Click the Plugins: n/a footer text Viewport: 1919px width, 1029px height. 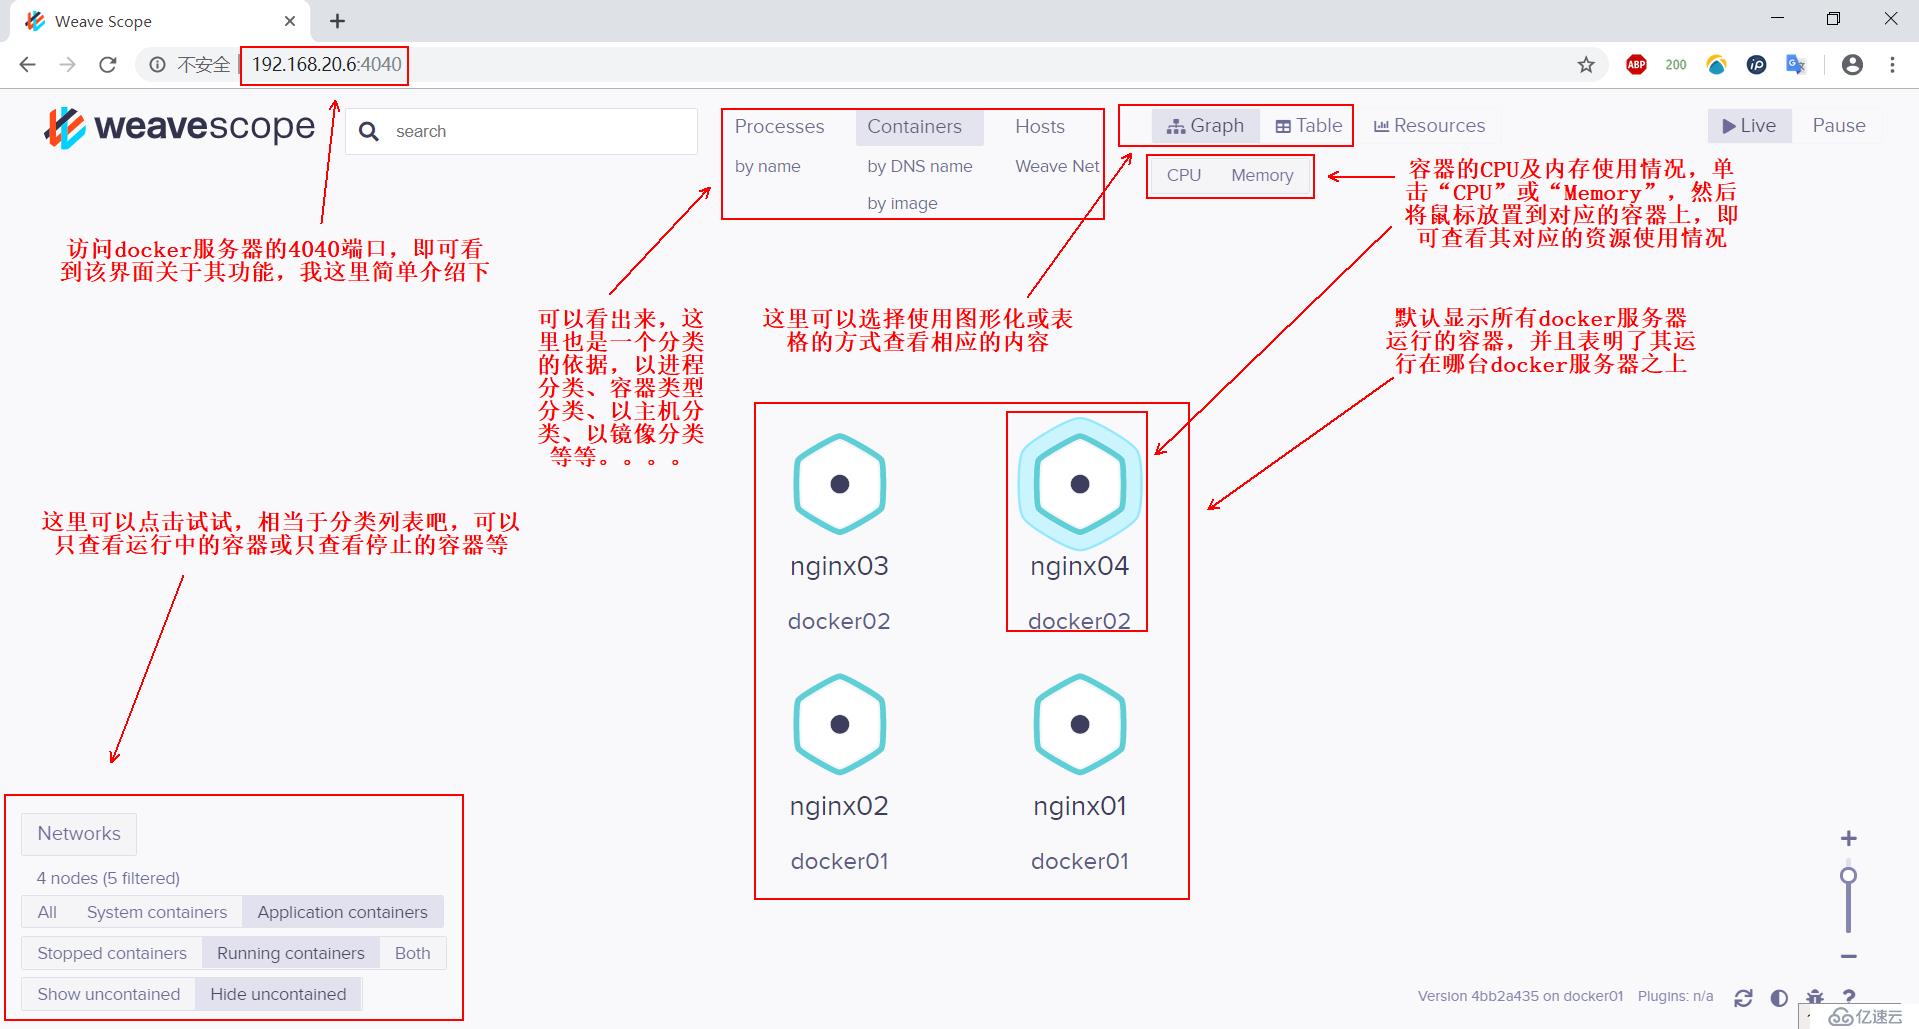[x=1675, y=996]
